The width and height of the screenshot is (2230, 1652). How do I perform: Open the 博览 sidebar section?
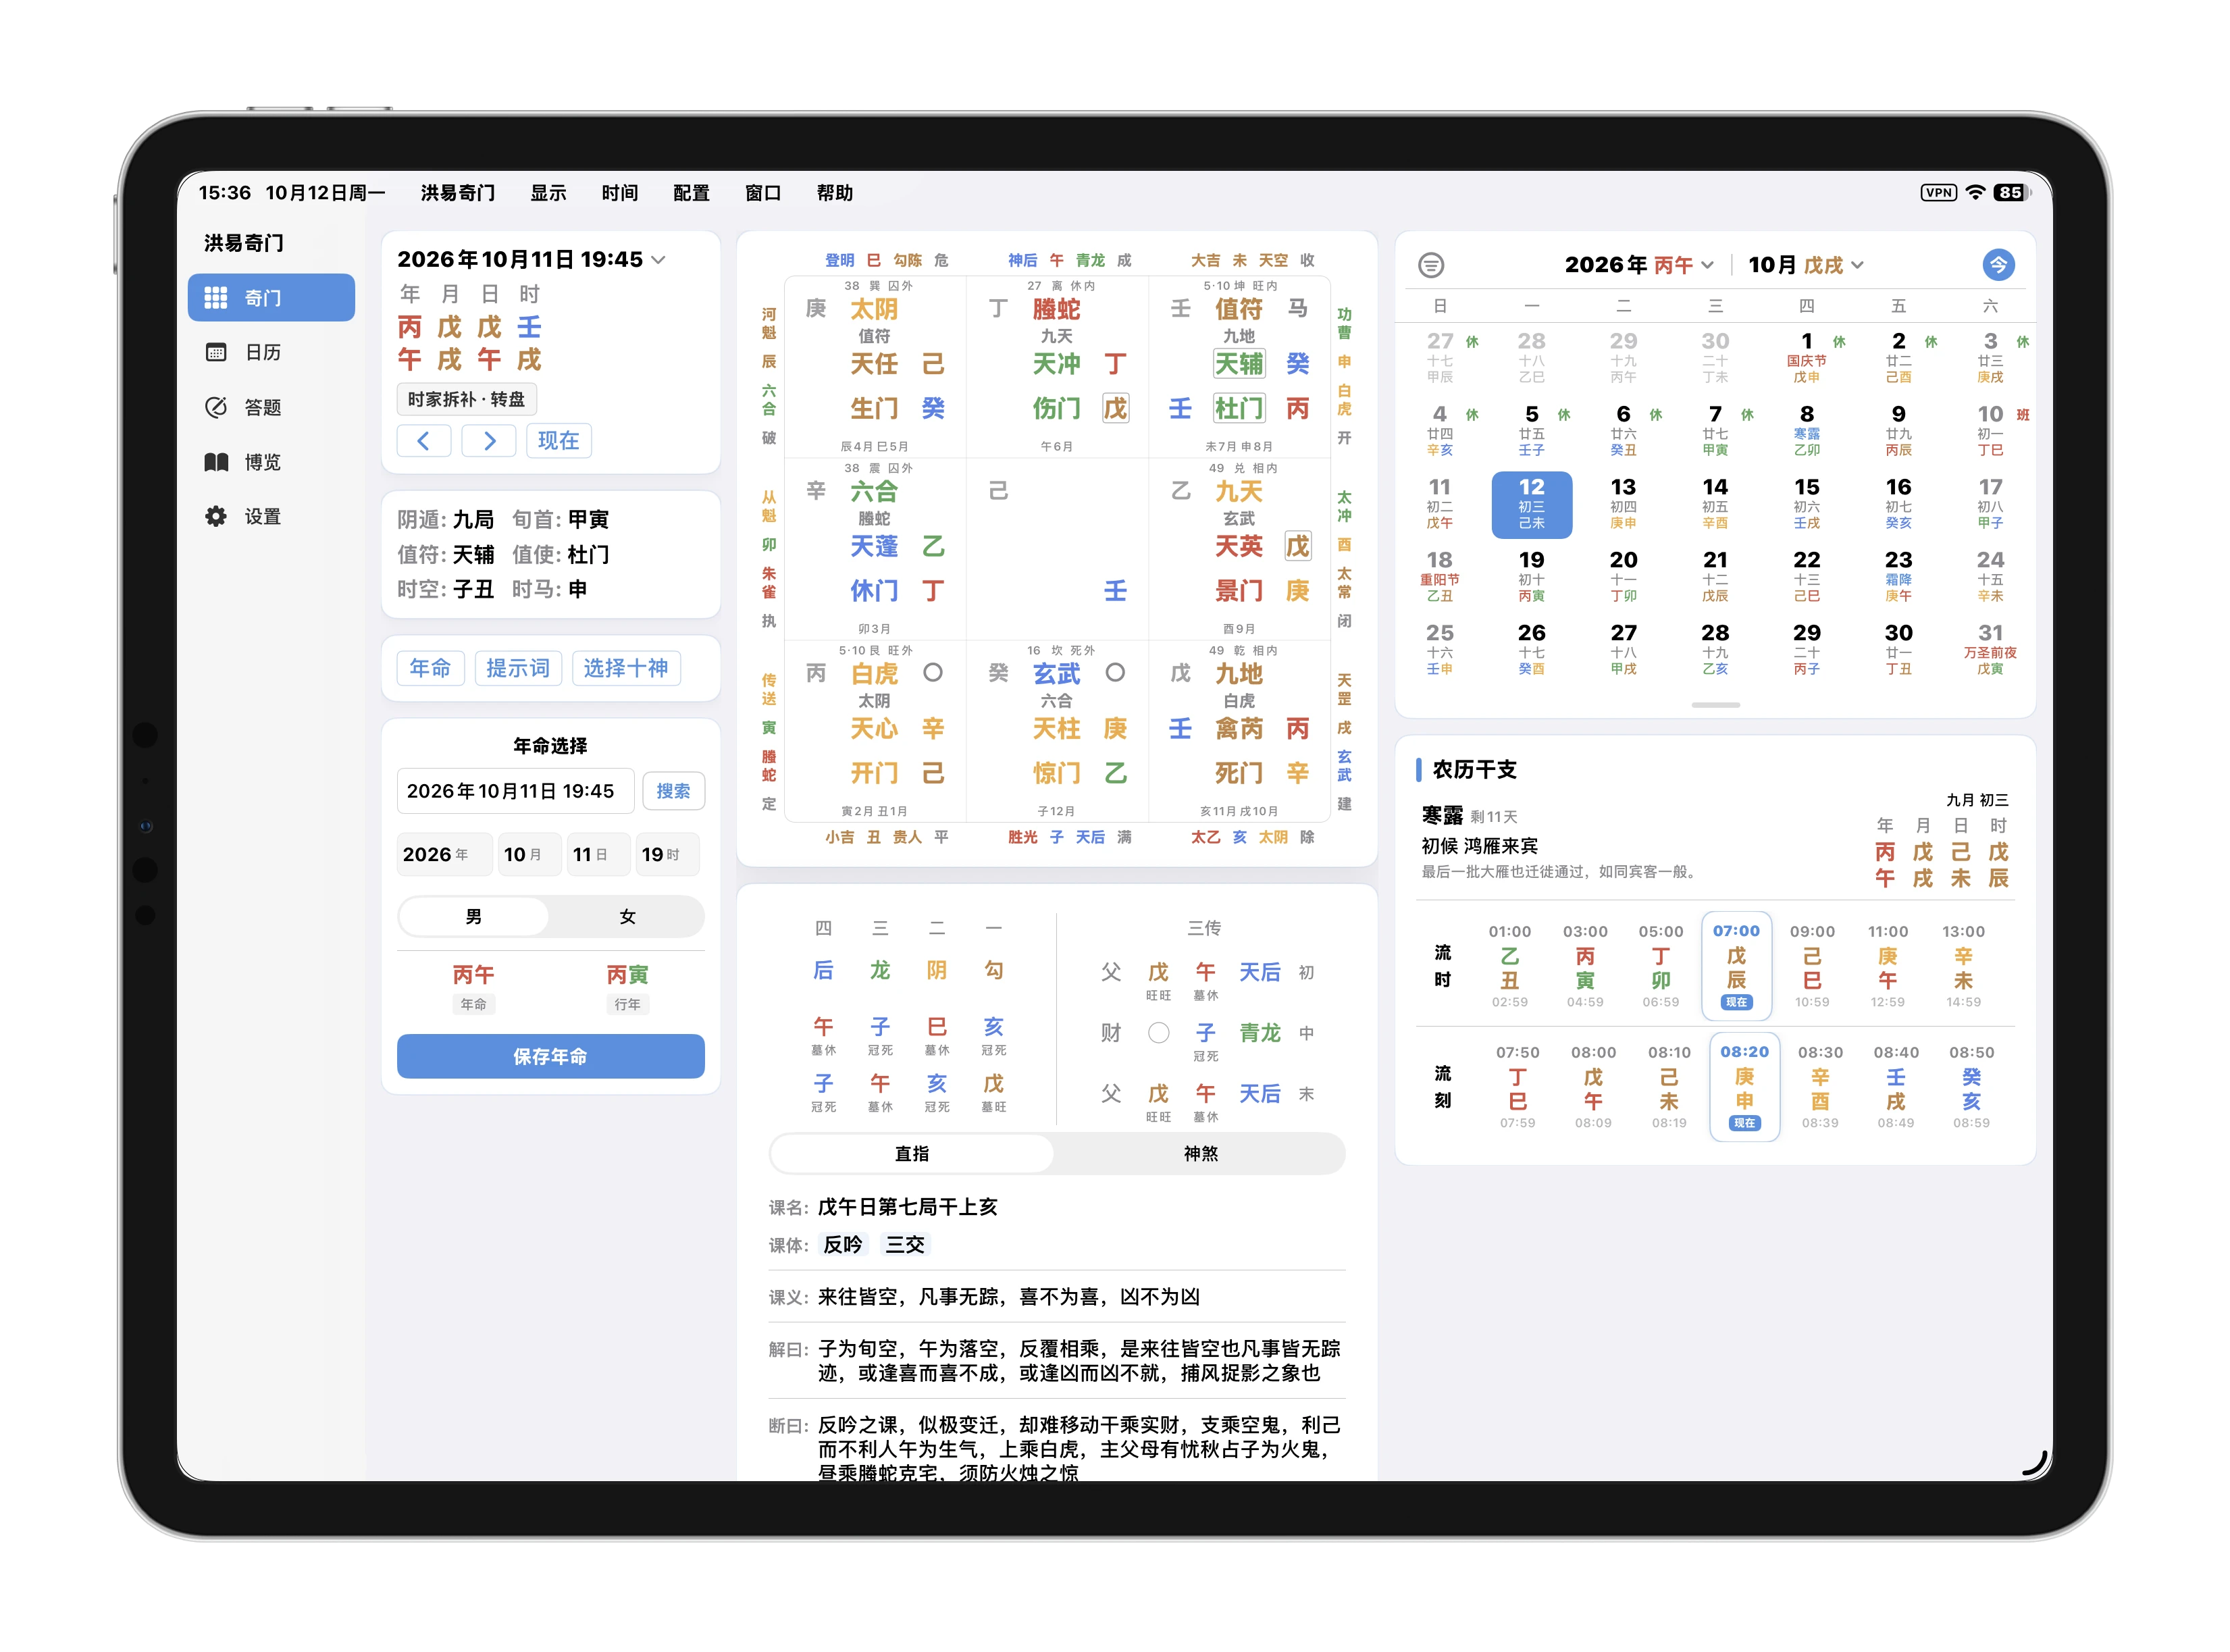271,462
